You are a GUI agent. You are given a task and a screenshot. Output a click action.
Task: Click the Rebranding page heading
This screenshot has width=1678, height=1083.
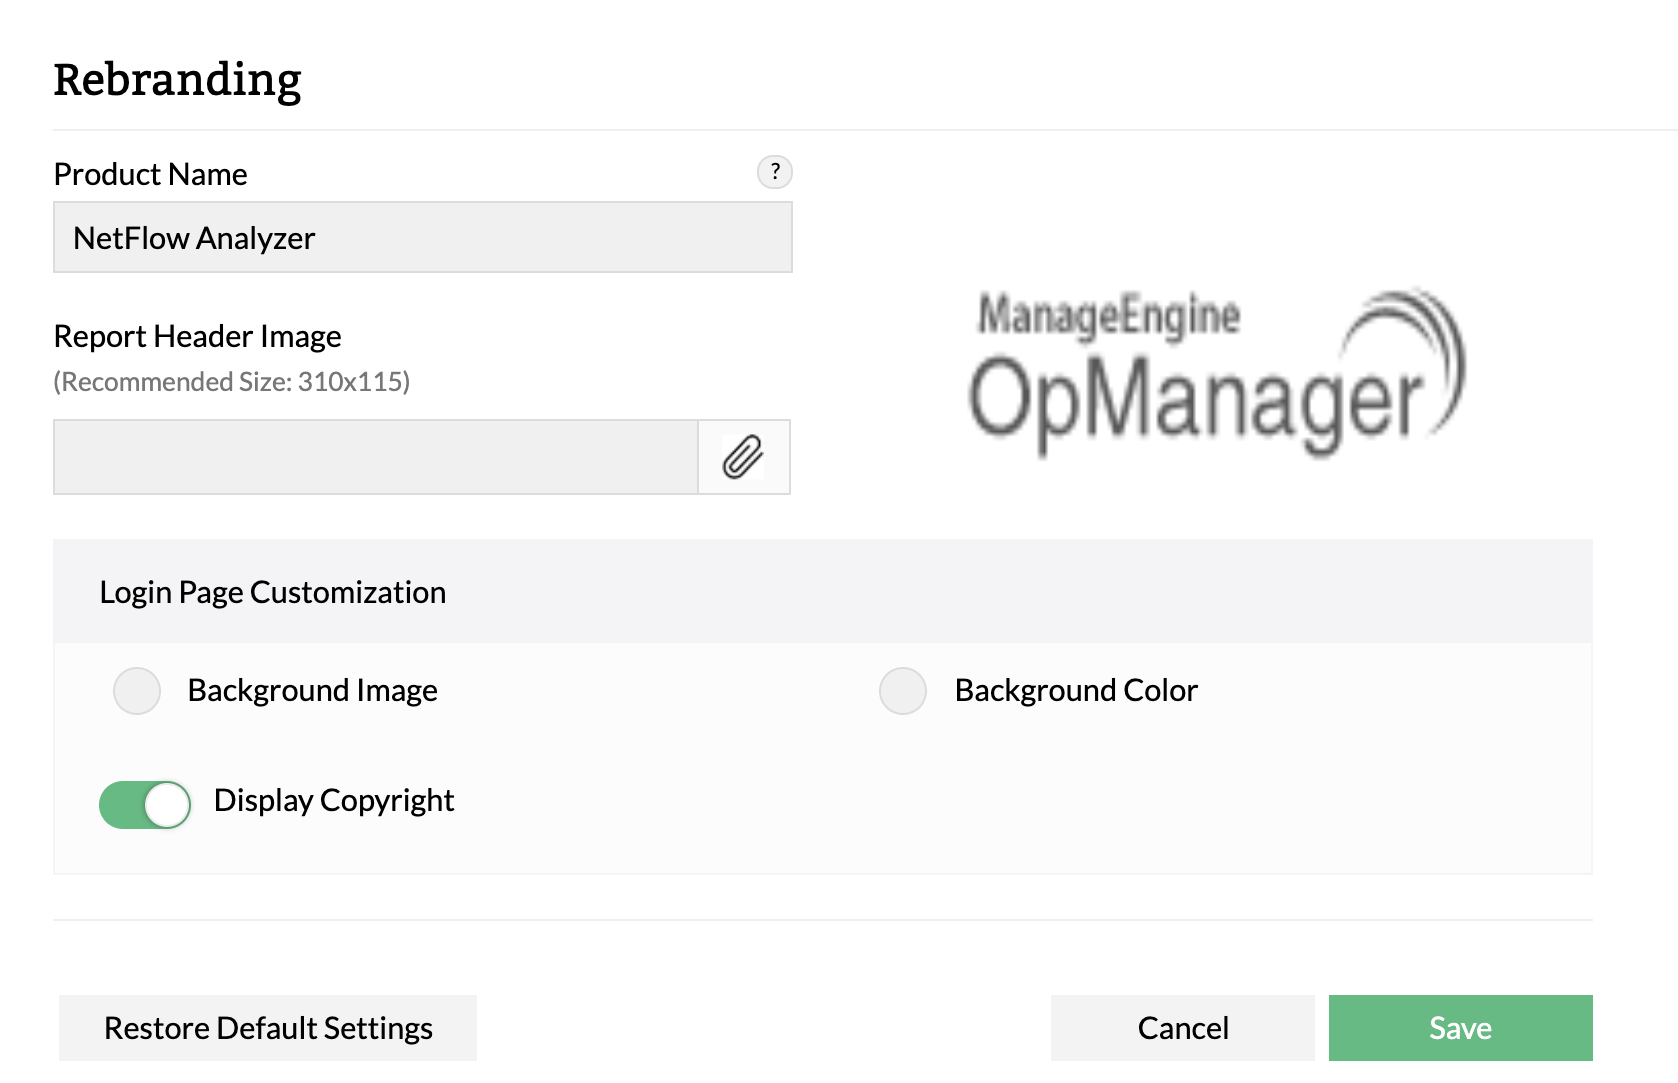[177, 80]
